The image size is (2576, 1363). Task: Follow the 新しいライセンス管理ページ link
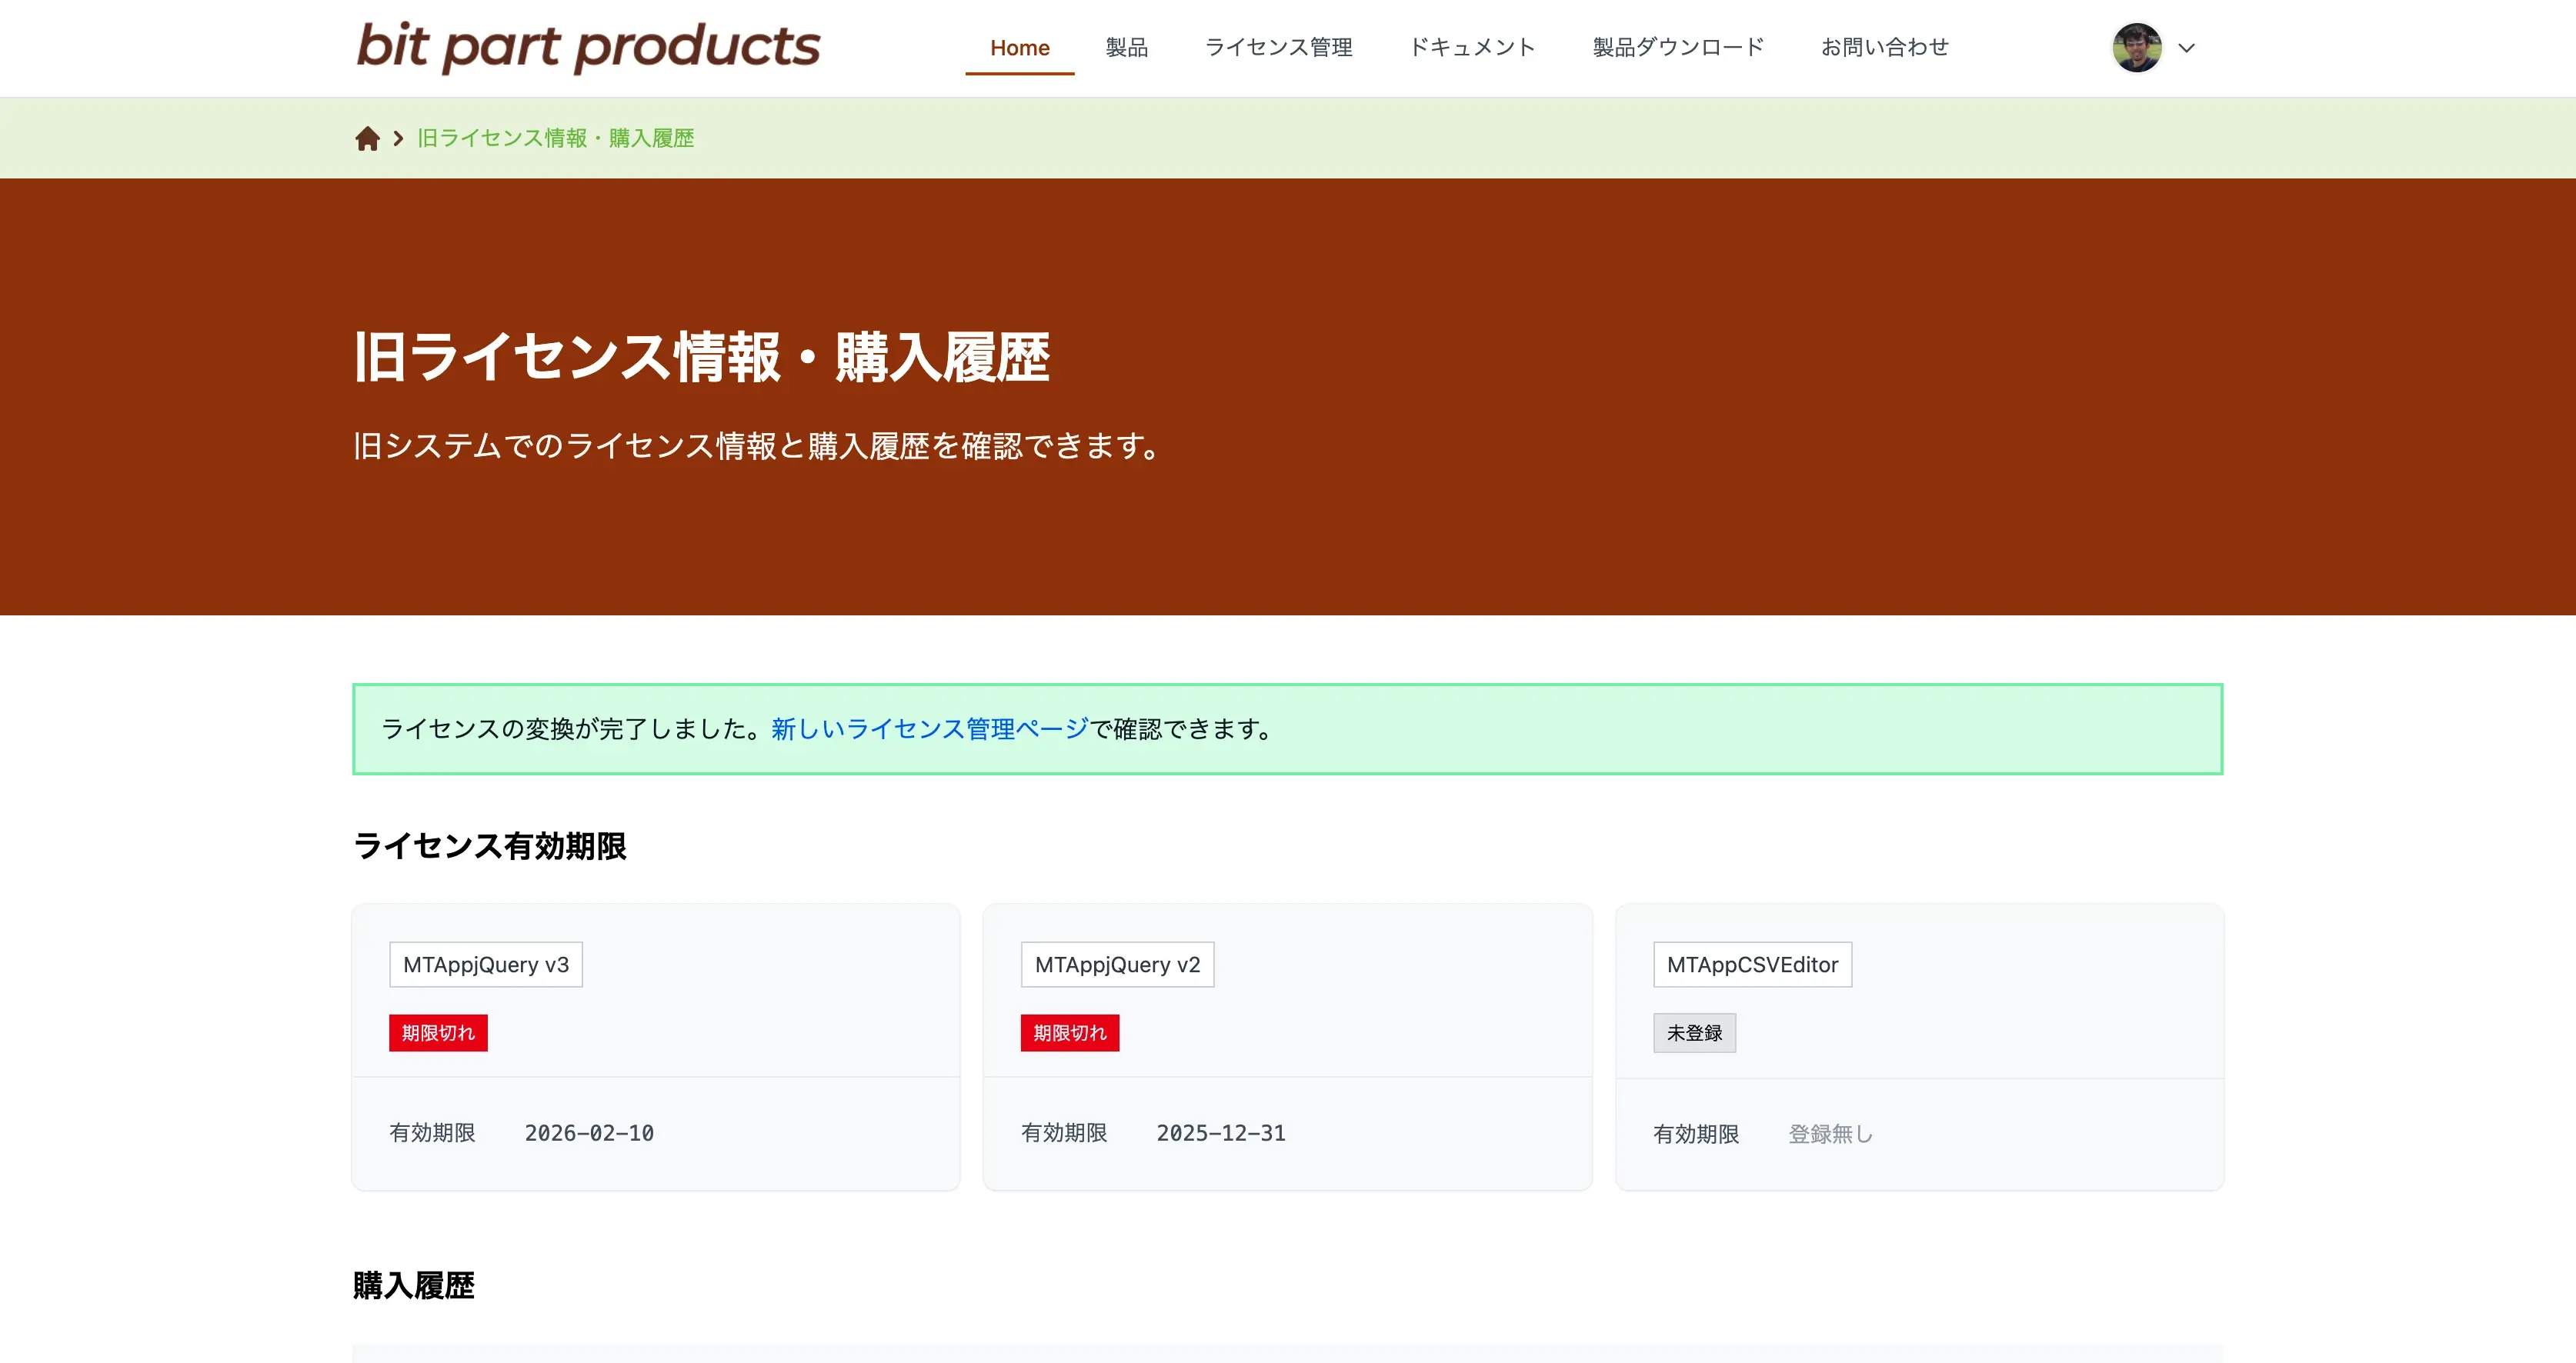click(x=929, y=729)
